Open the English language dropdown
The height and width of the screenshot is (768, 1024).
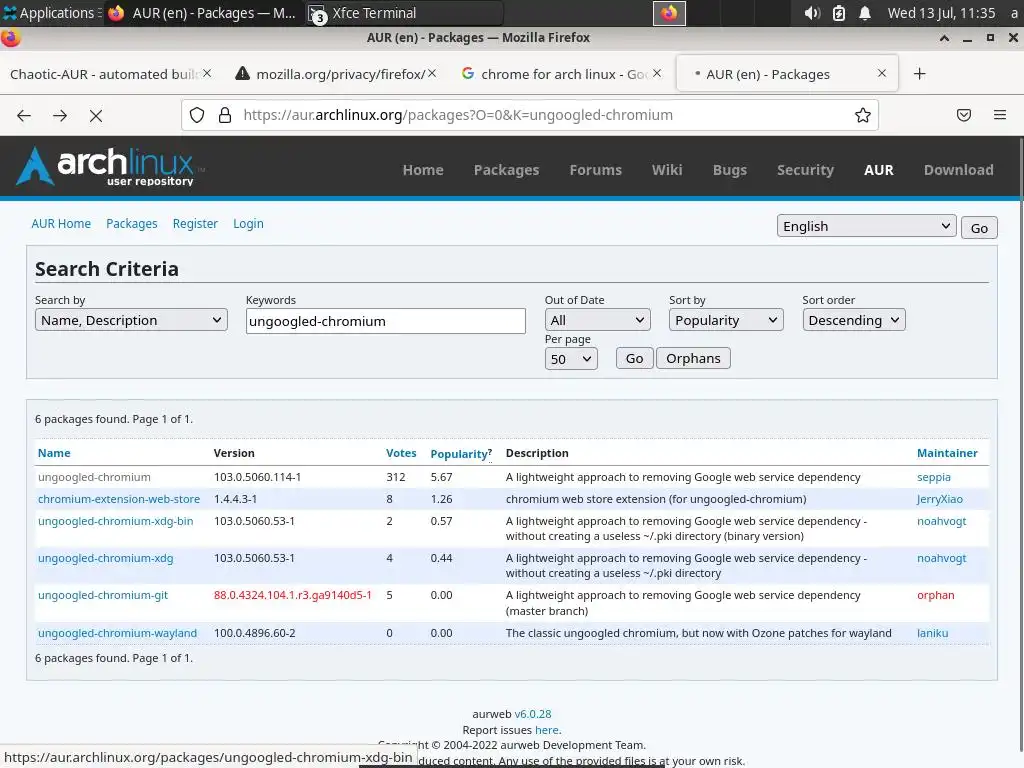pos(867,226)
